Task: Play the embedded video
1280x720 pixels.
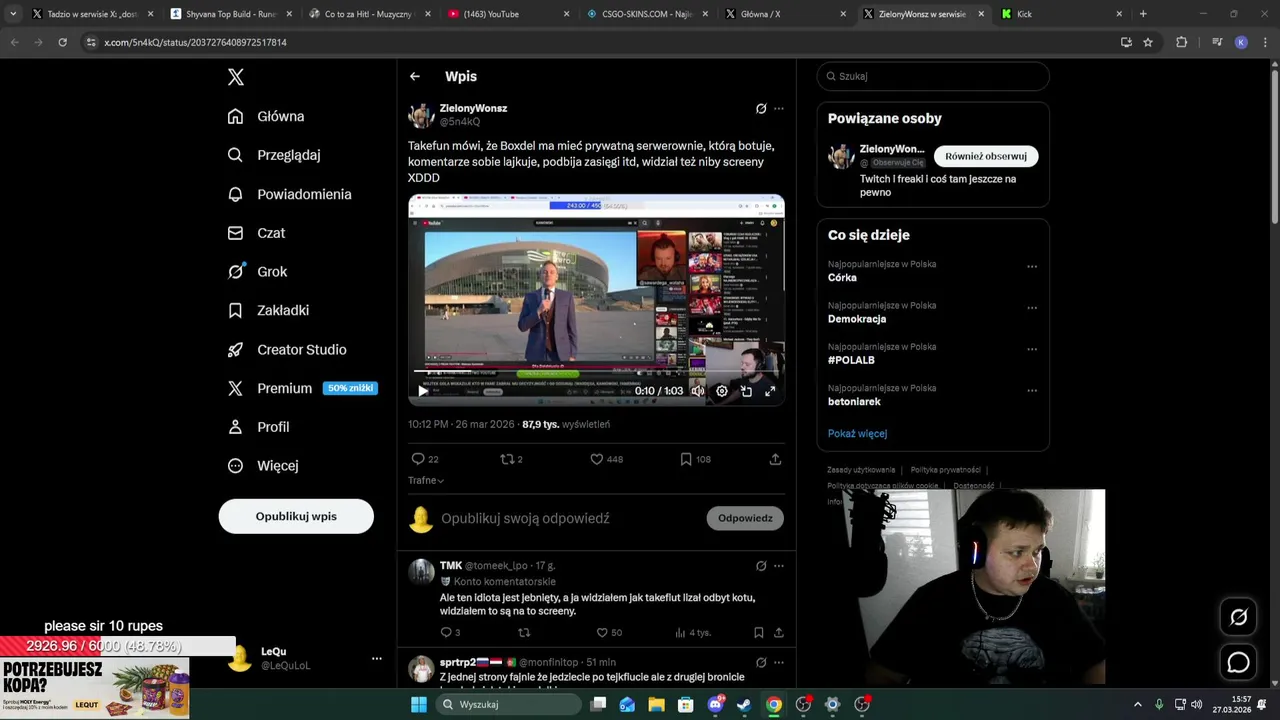Action: click(x=423, y=391)
